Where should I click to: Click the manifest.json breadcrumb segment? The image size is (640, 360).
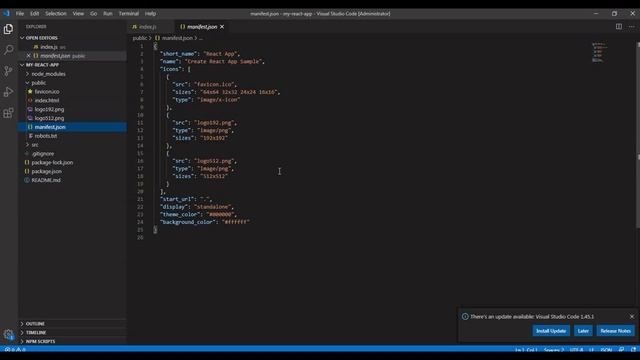tap(173, 38)
